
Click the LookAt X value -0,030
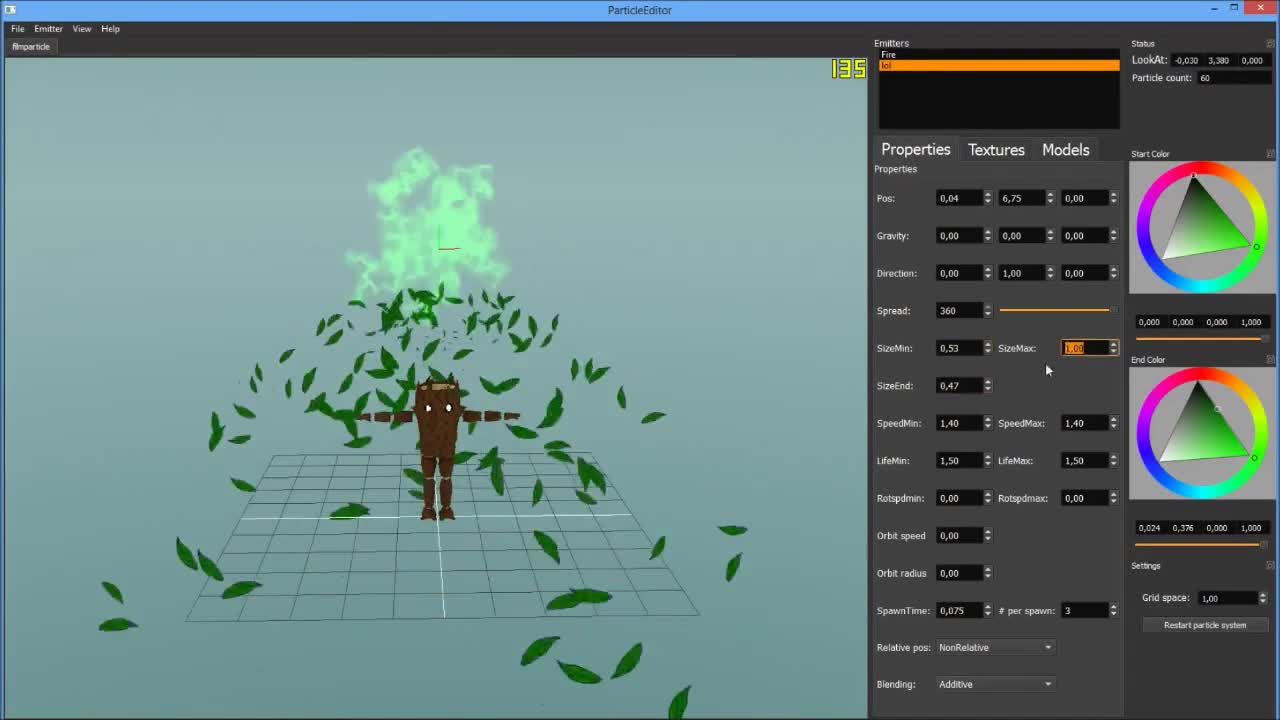pos(1186,60)
